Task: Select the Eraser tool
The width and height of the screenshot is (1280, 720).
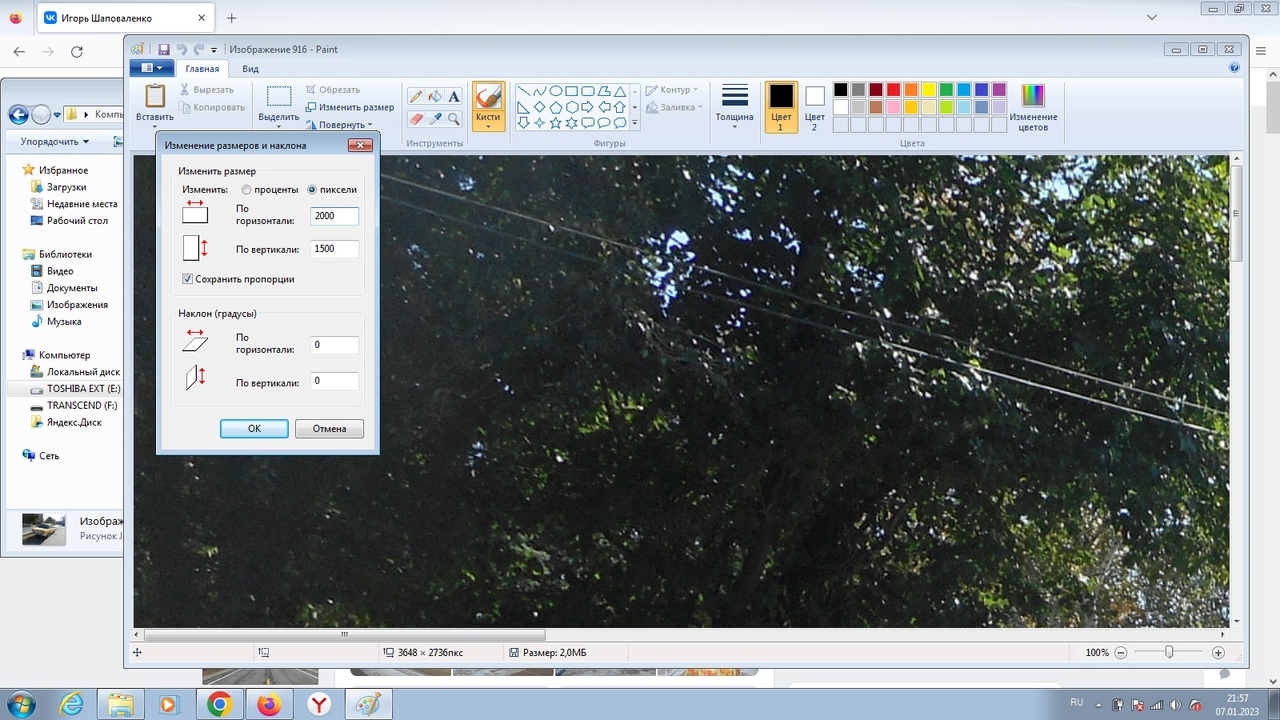Action: [x=417, y=119]
